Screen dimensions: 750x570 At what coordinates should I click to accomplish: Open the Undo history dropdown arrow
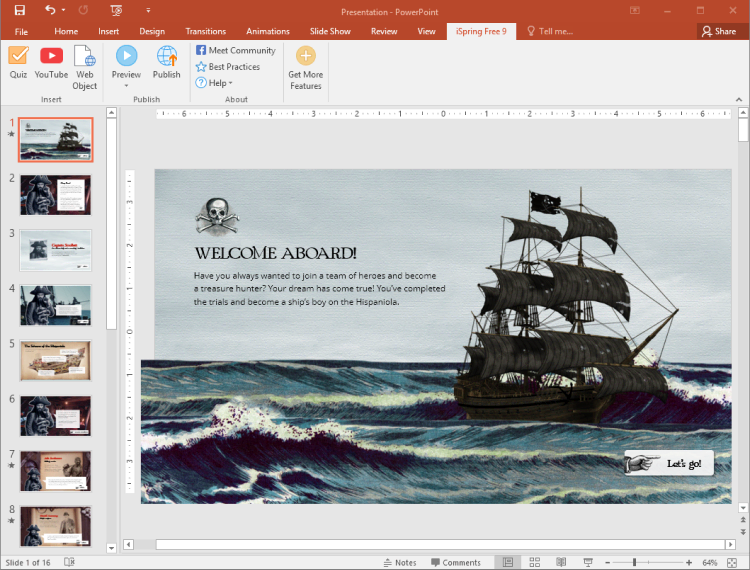(x=64, y=10)
